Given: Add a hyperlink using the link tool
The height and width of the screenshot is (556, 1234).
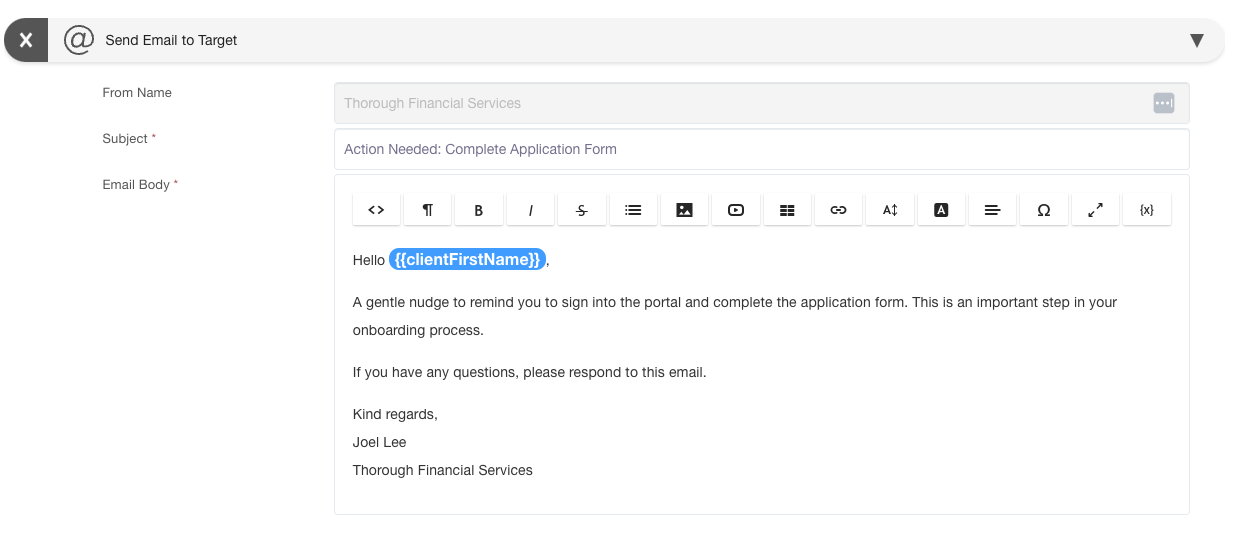Looking at the screenshot, I should click(839, 210).
